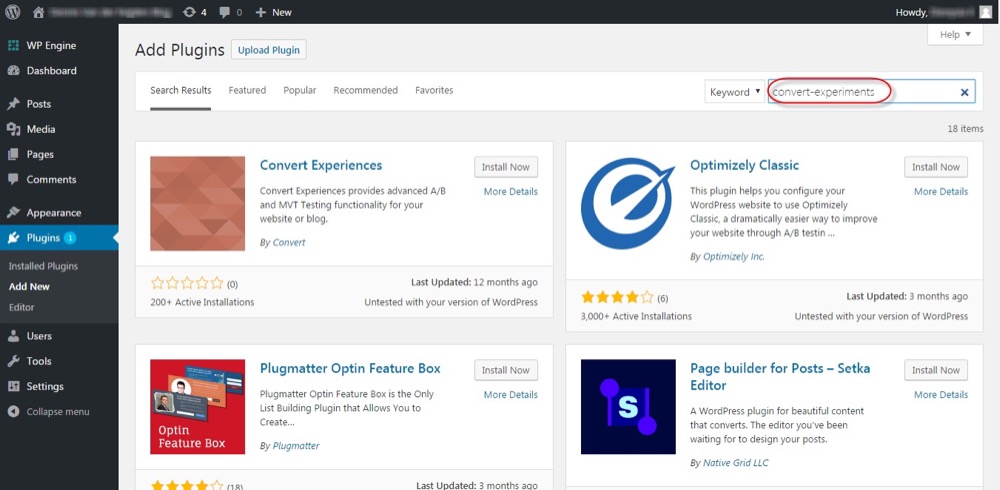Open the New content menu
This screenshot has height=490, width=1000.
point(273,12)
